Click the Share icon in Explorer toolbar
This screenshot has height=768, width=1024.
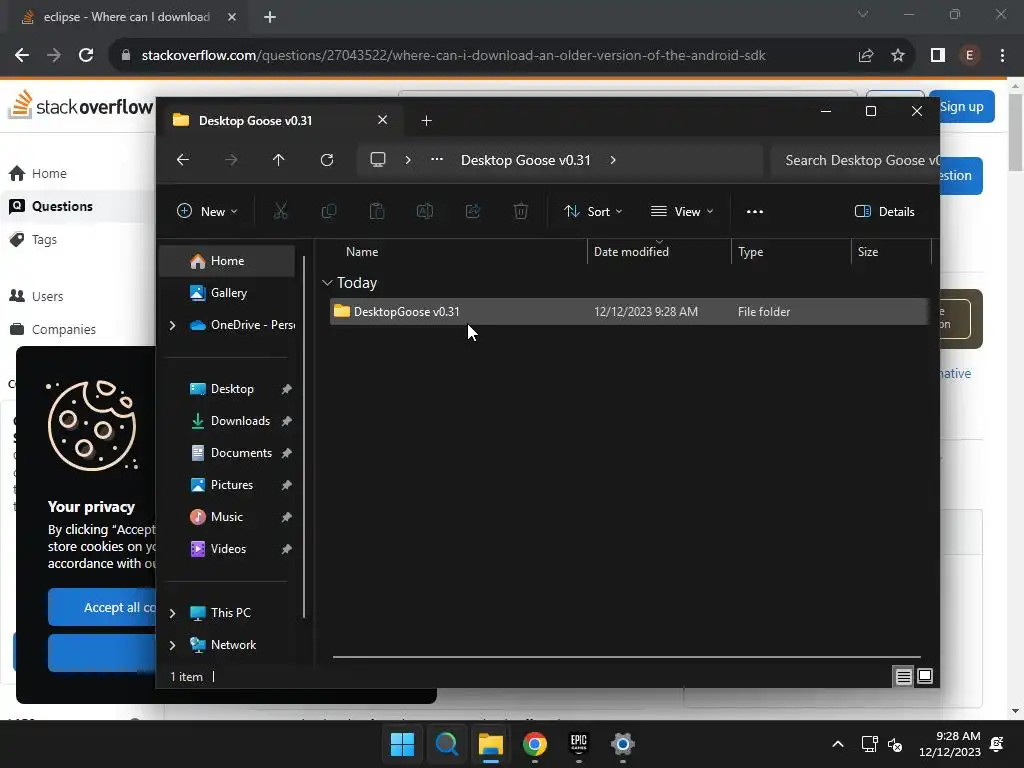click(473, 211)
